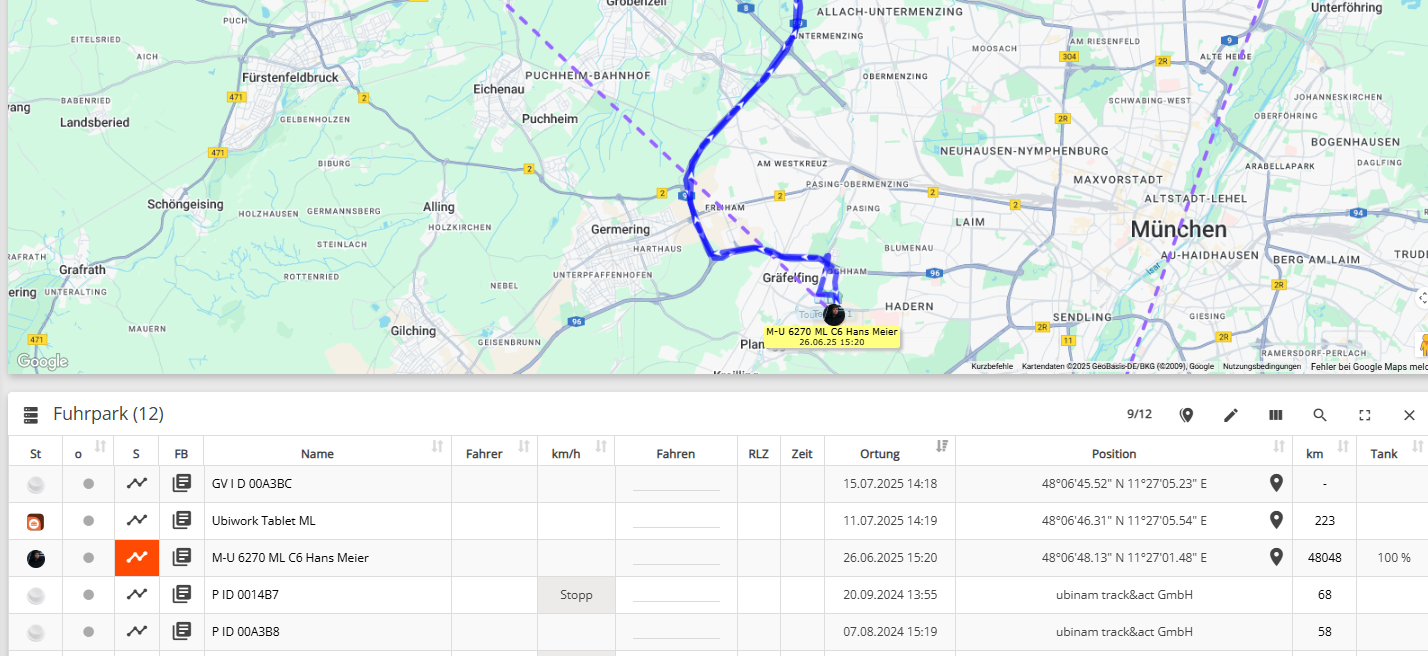Click the pencil edit icon in Fuhrpark toolbar
Viewport: 1428px width, 656px height.
point(1231,415)
